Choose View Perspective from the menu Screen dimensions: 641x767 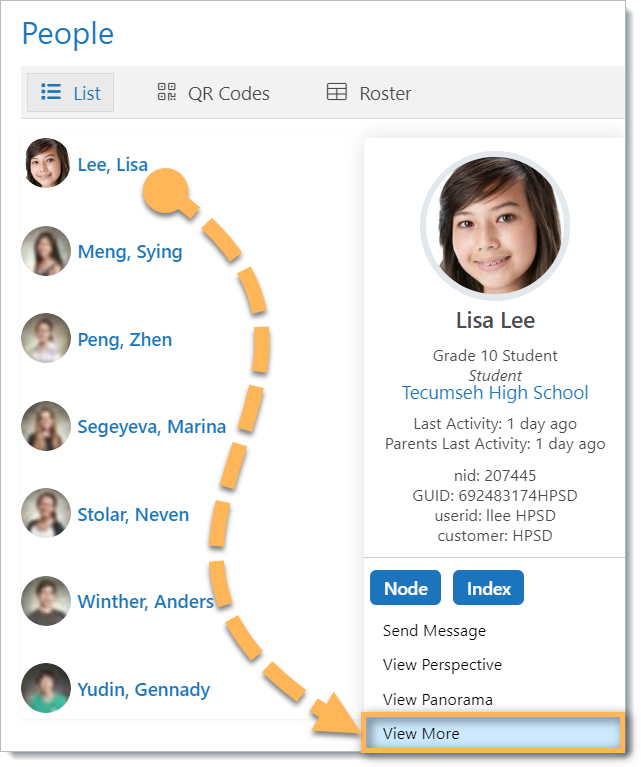click(x=442, y=665)
